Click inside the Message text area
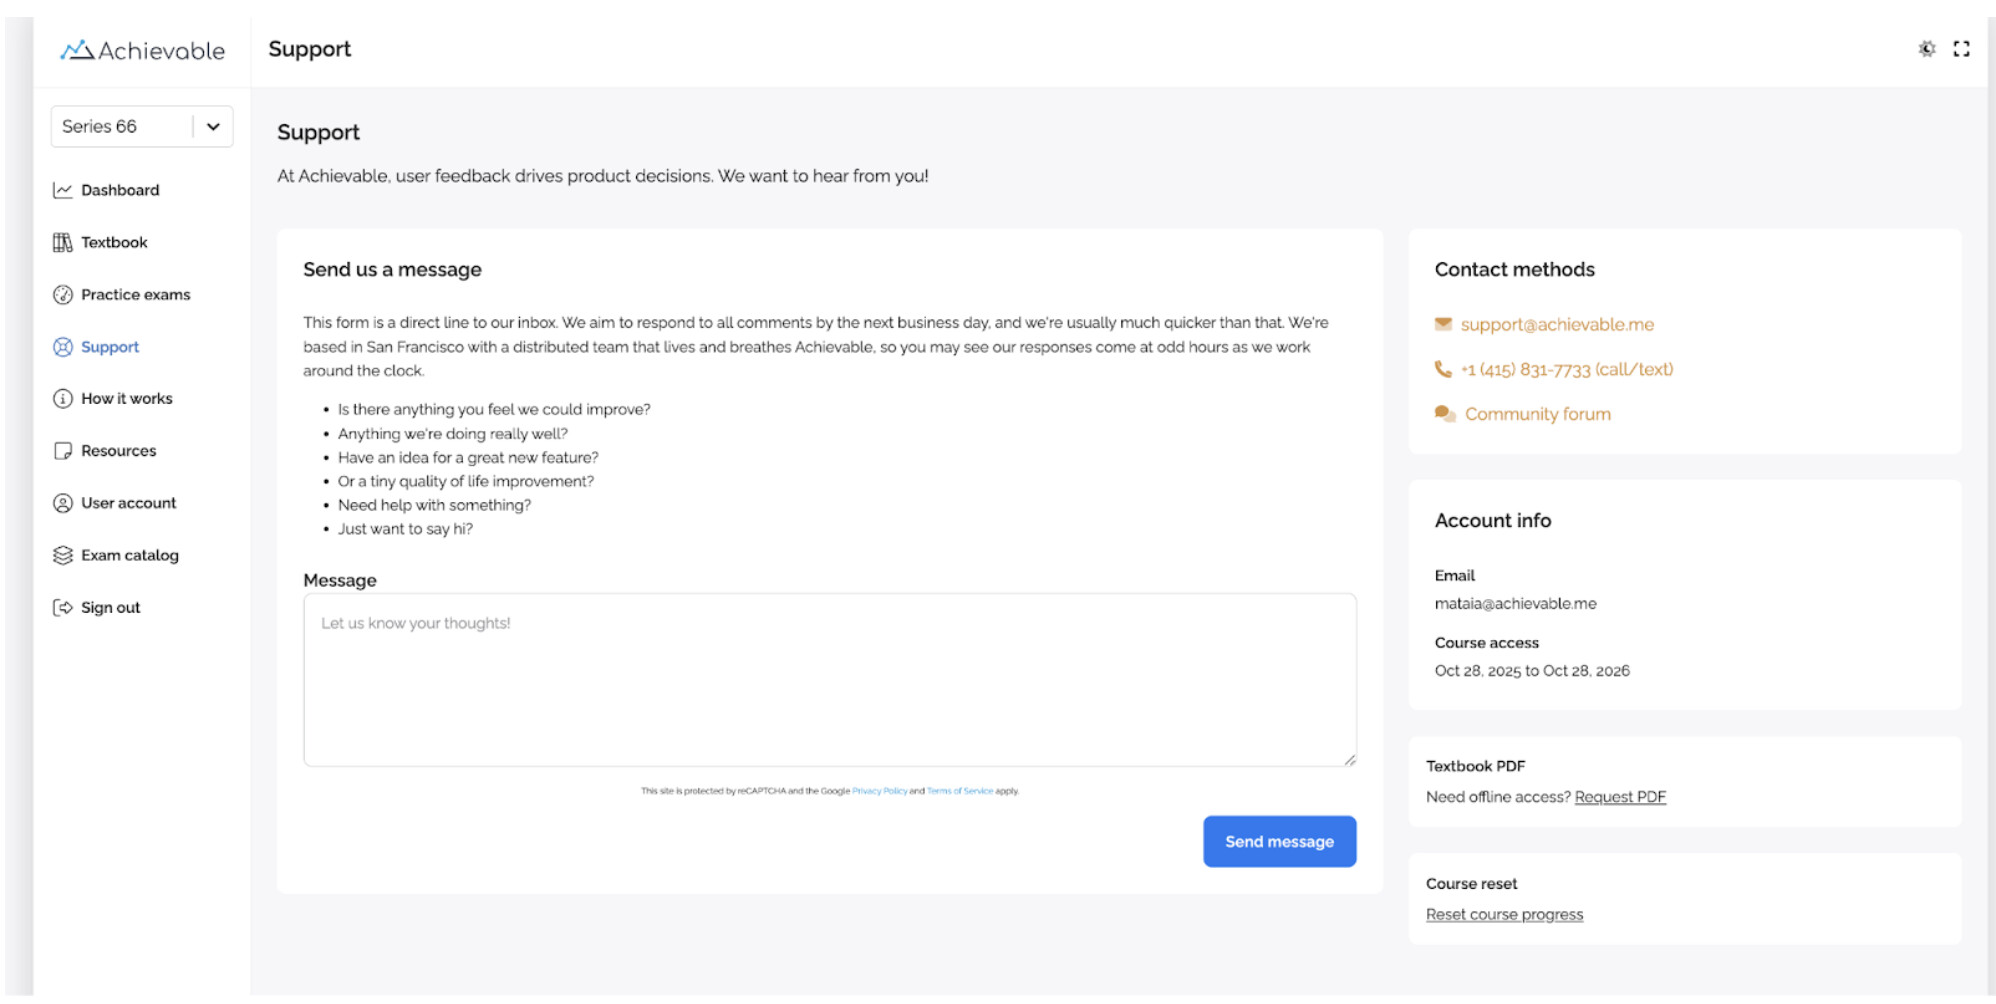This screenshot has width=1996, height=1004. click(829, 680)
